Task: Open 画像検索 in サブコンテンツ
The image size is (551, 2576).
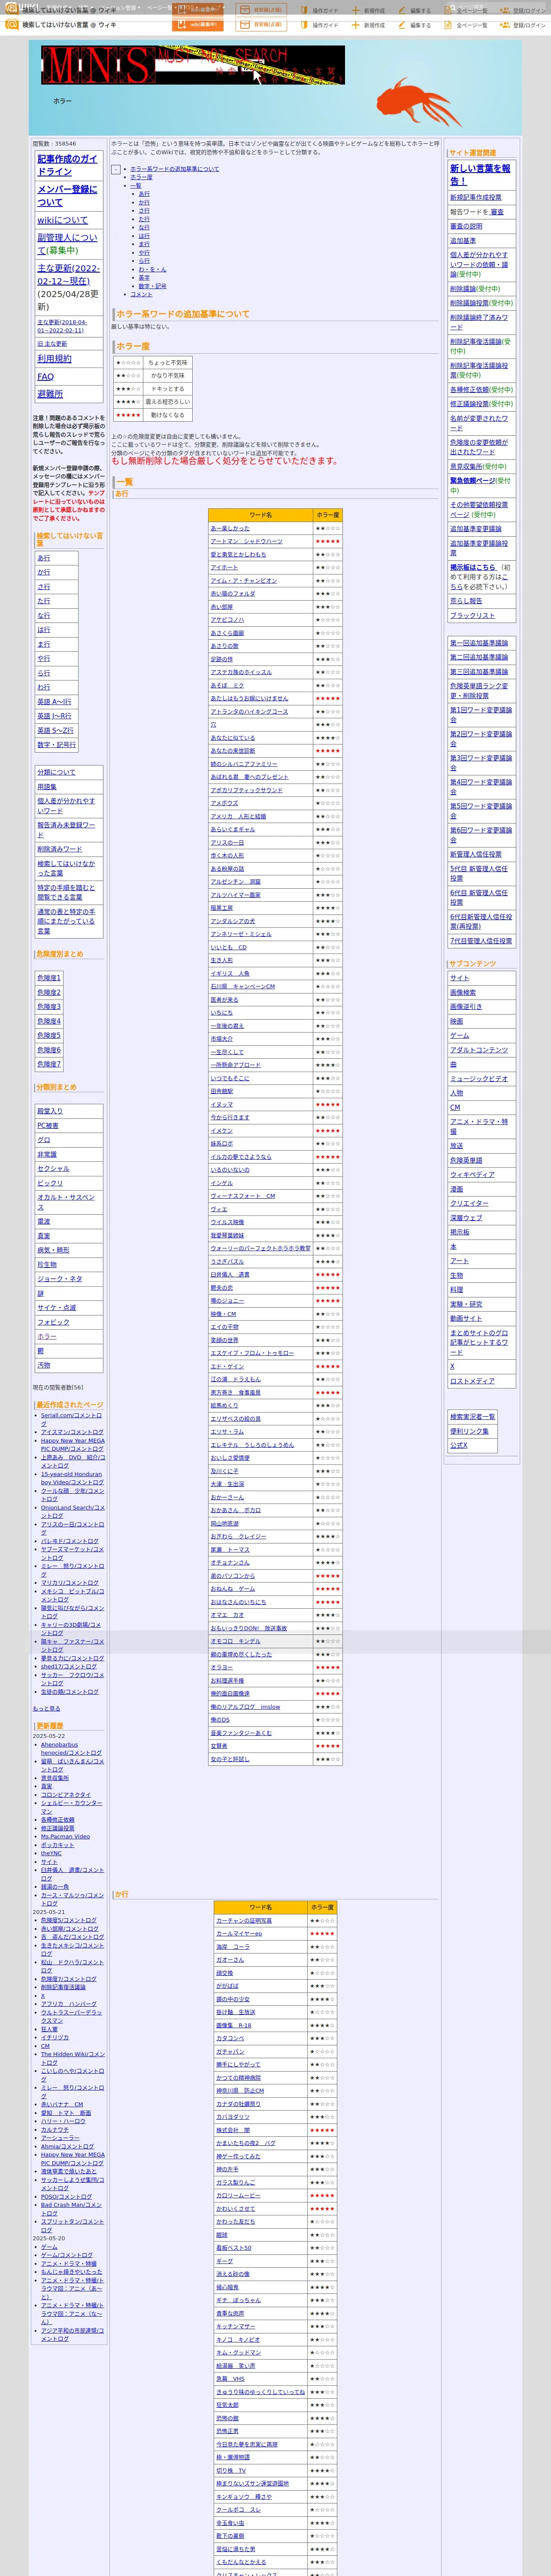Action: (463, 993)
